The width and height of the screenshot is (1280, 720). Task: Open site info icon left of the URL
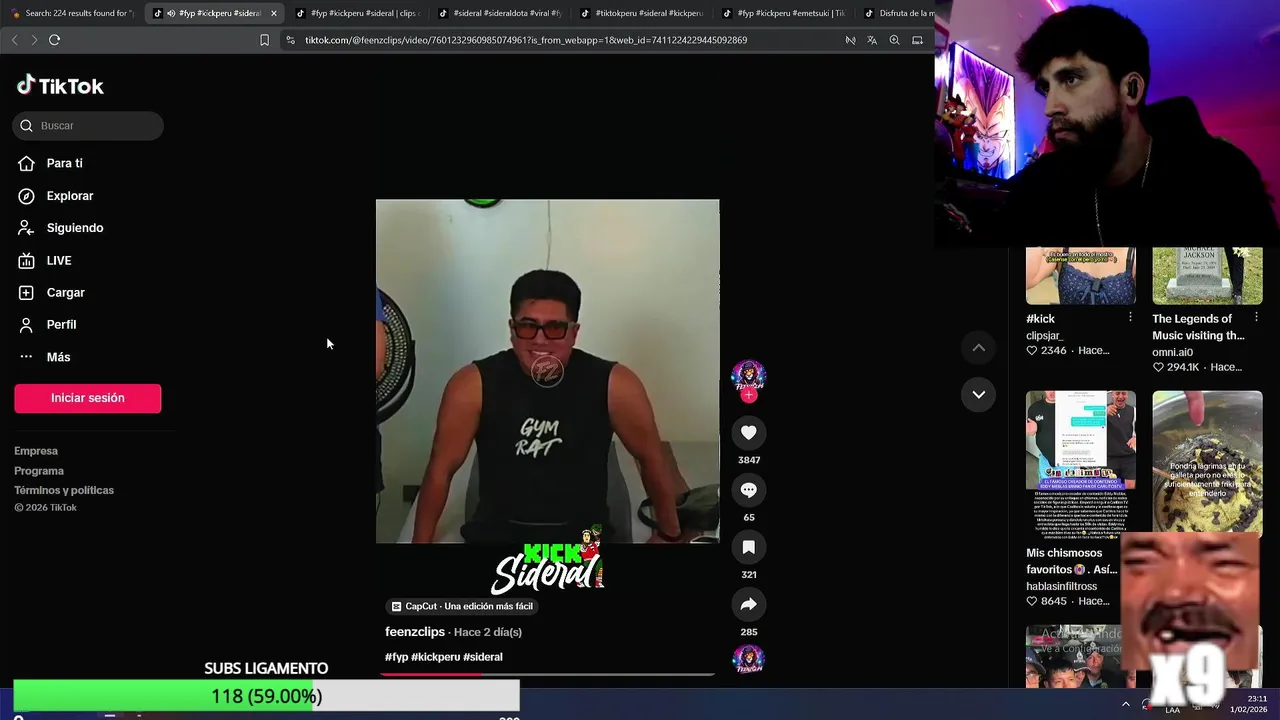pyautogui.click(x=290, y=40)
